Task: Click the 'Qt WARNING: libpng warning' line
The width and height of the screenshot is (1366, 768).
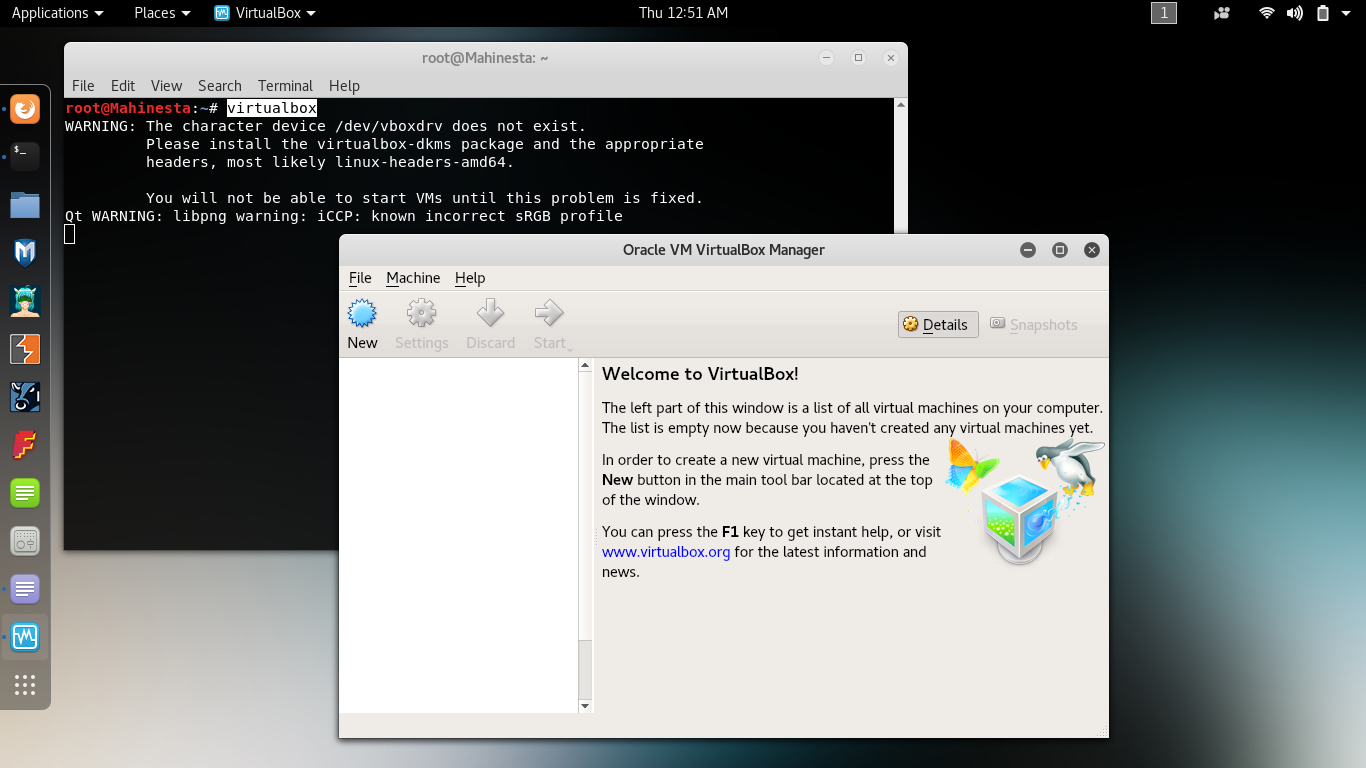Action: pyautogui.click(x=344, y=216)
